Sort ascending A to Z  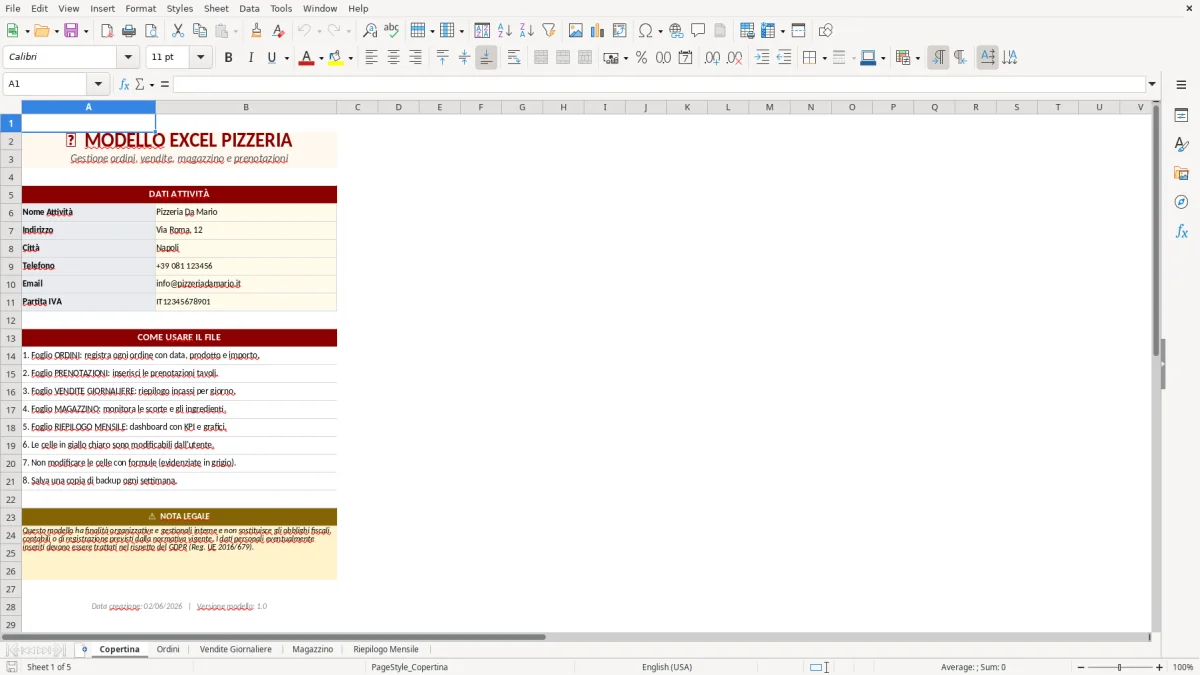(x=505, y=31)
